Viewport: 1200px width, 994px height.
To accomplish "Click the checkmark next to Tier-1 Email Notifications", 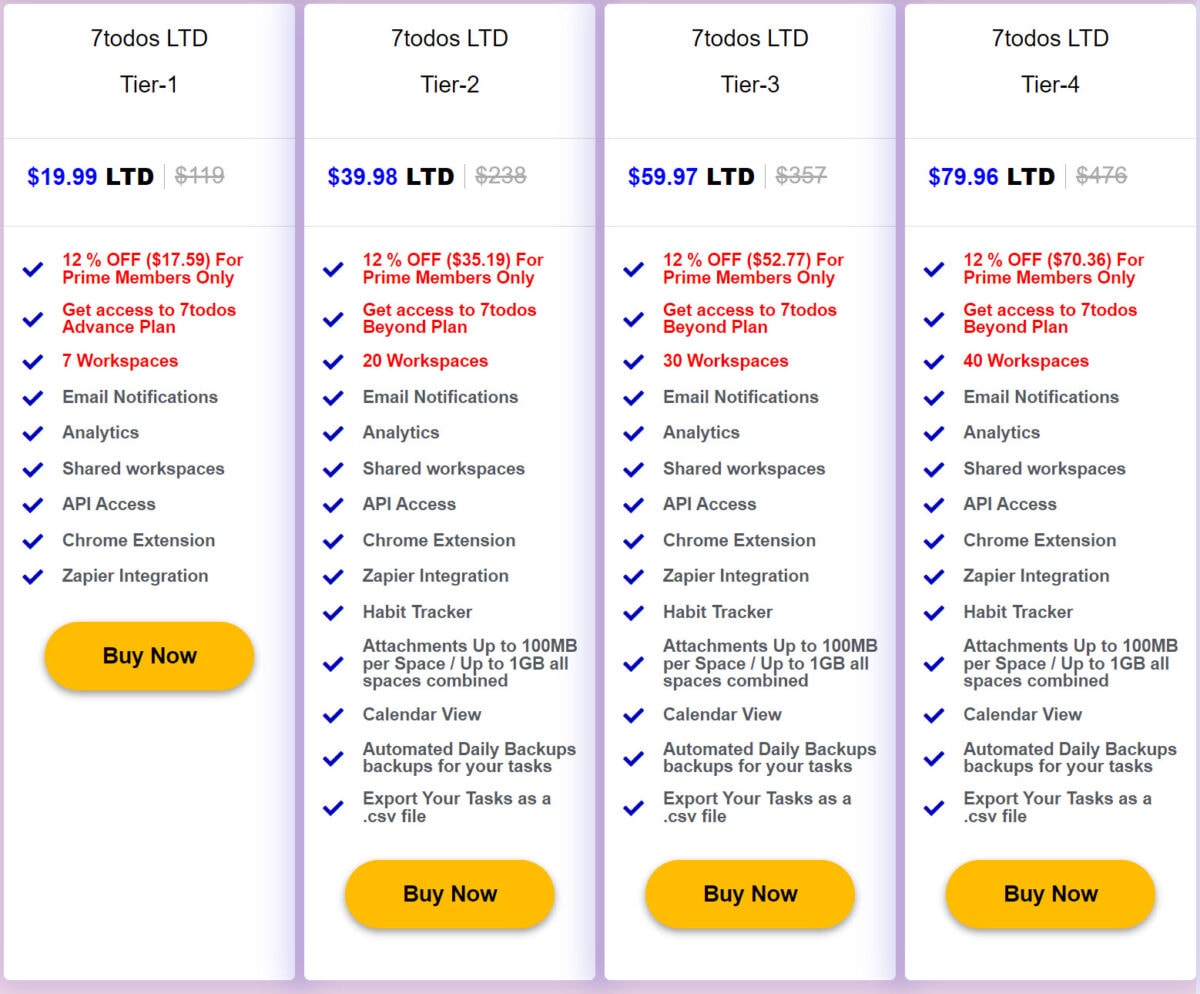I will [32, 397].
